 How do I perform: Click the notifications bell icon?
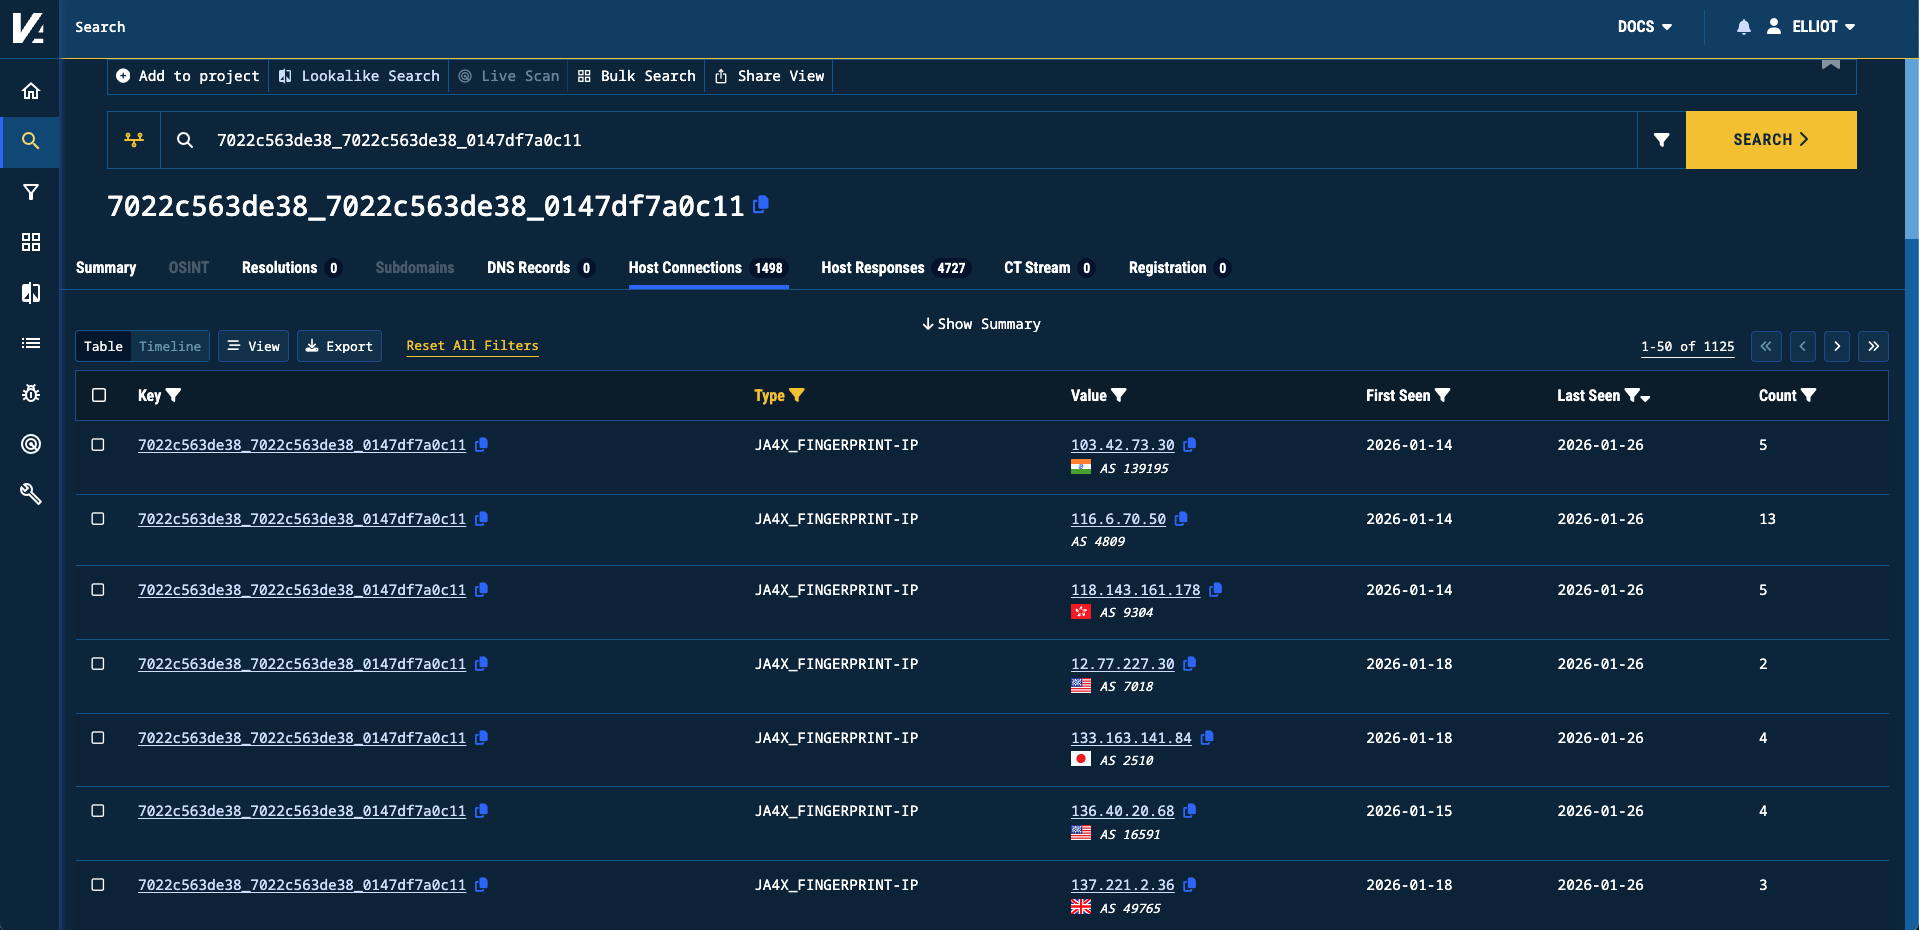tap(1742, 26)
